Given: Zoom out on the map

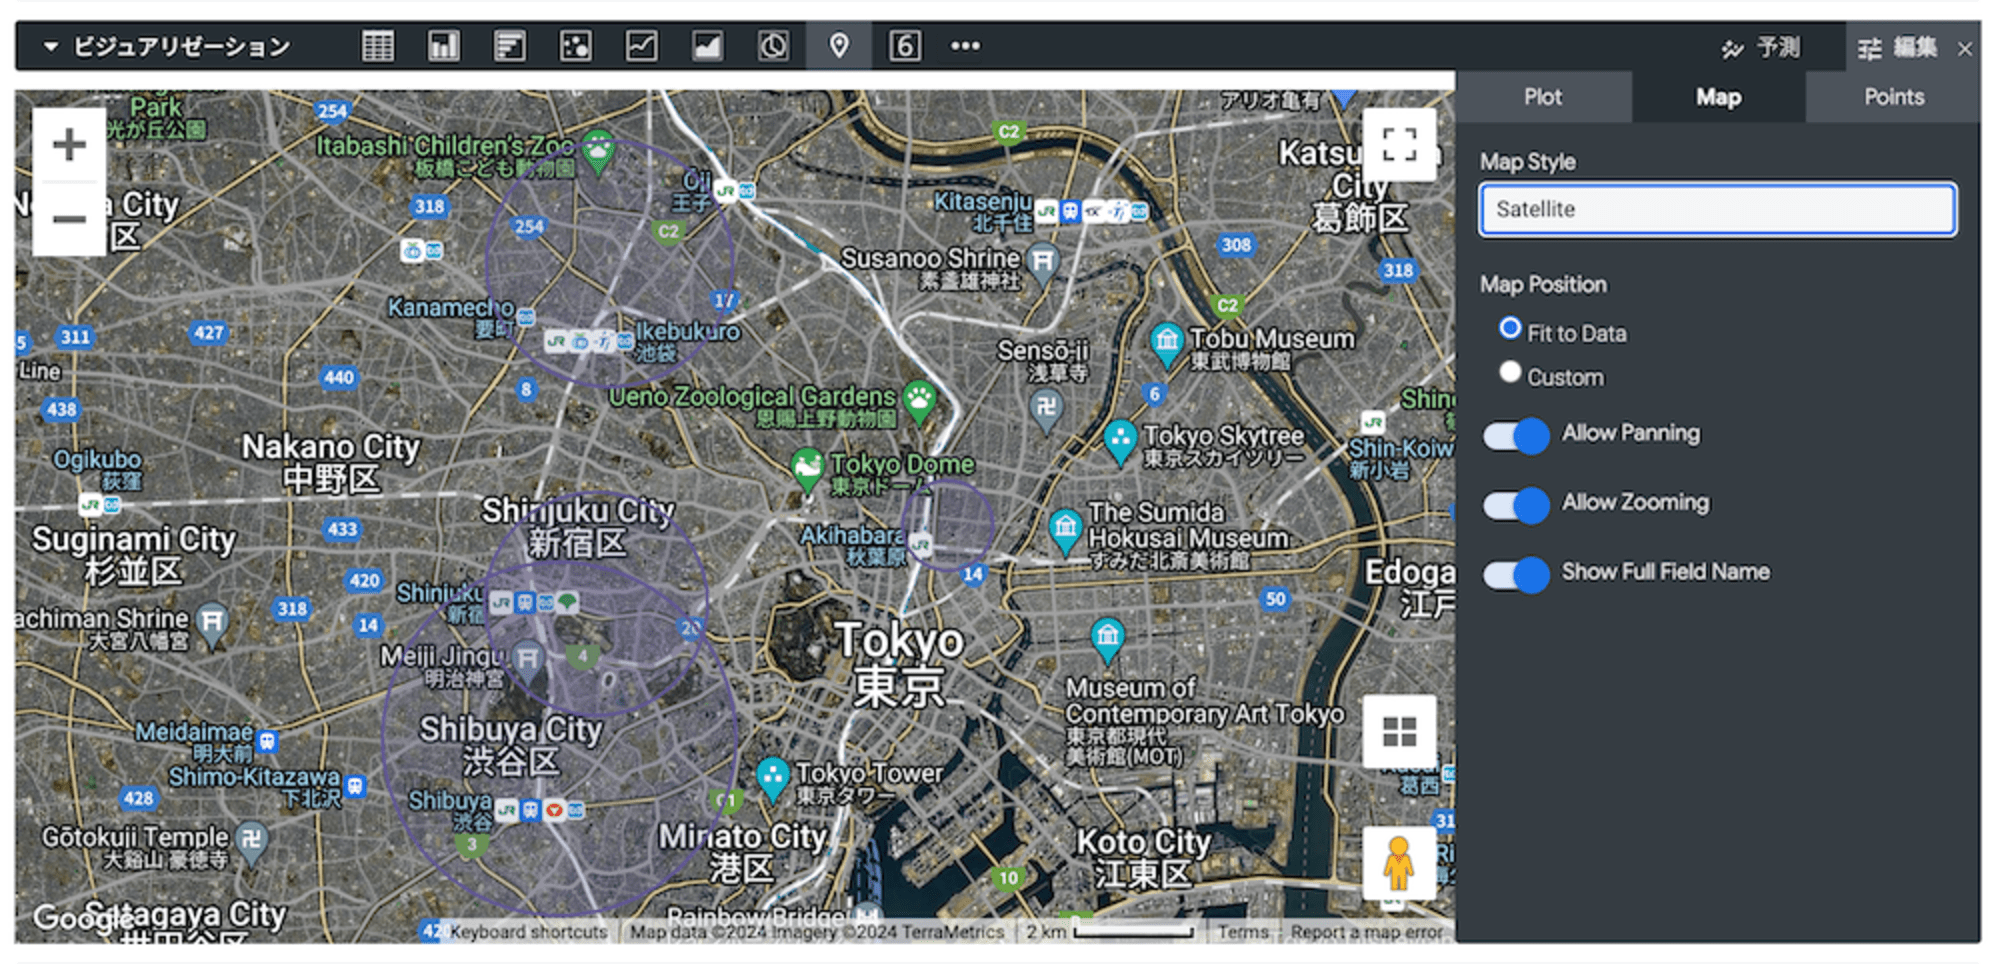Looking at the screenshot, I should (69, 219).
